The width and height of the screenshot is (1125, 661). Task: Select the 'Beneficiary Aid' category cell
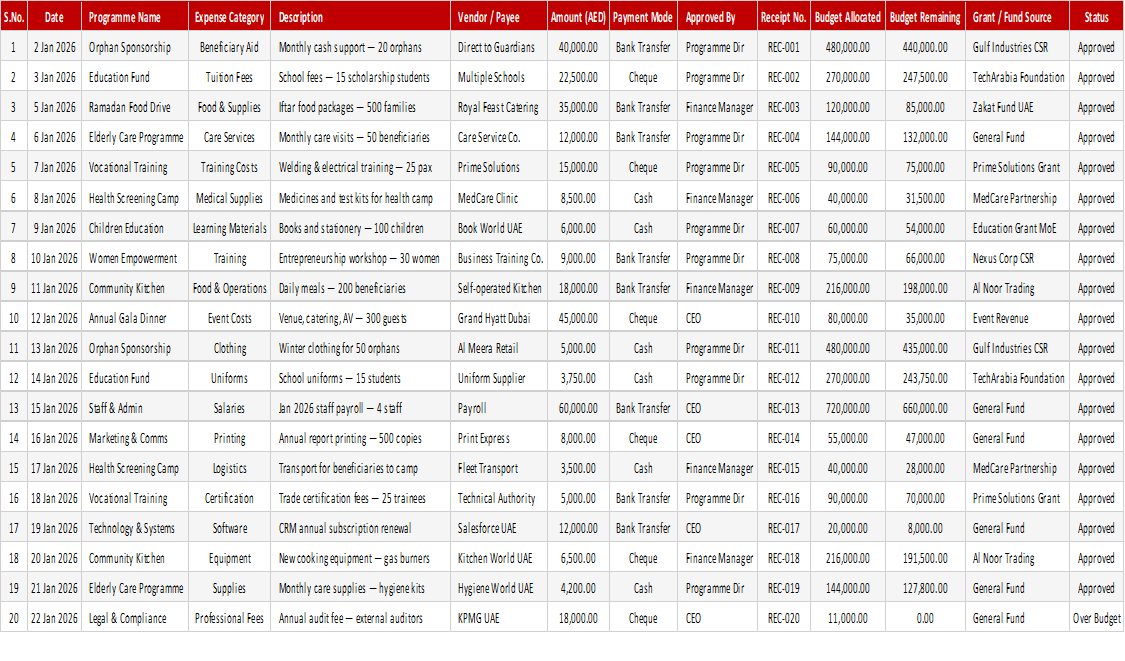[x=230, y=47]
